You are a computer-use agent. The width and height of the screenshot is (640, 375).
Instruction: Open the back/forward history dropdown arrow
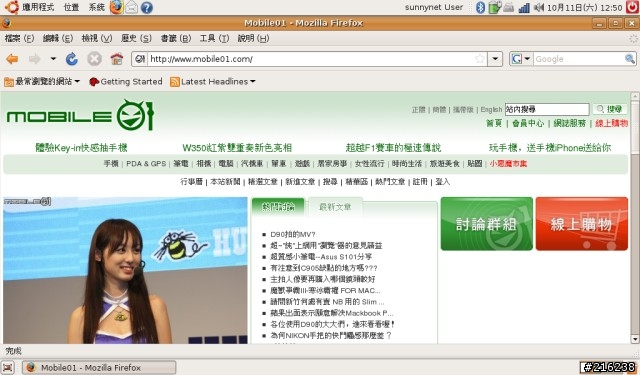[53, 59]
